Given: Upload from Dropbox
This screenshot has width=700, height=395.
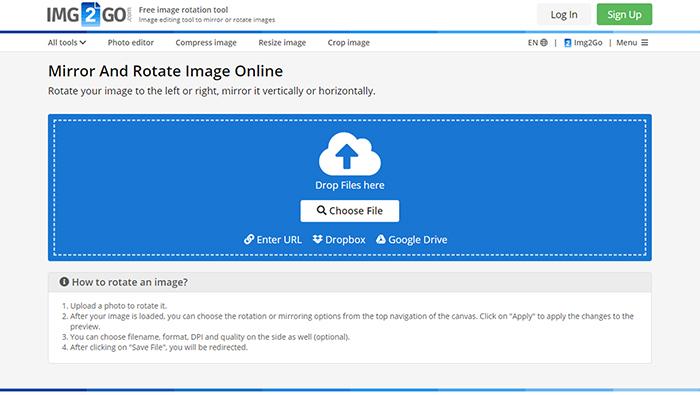Looking at the screenshot, I should coord(339,239).
